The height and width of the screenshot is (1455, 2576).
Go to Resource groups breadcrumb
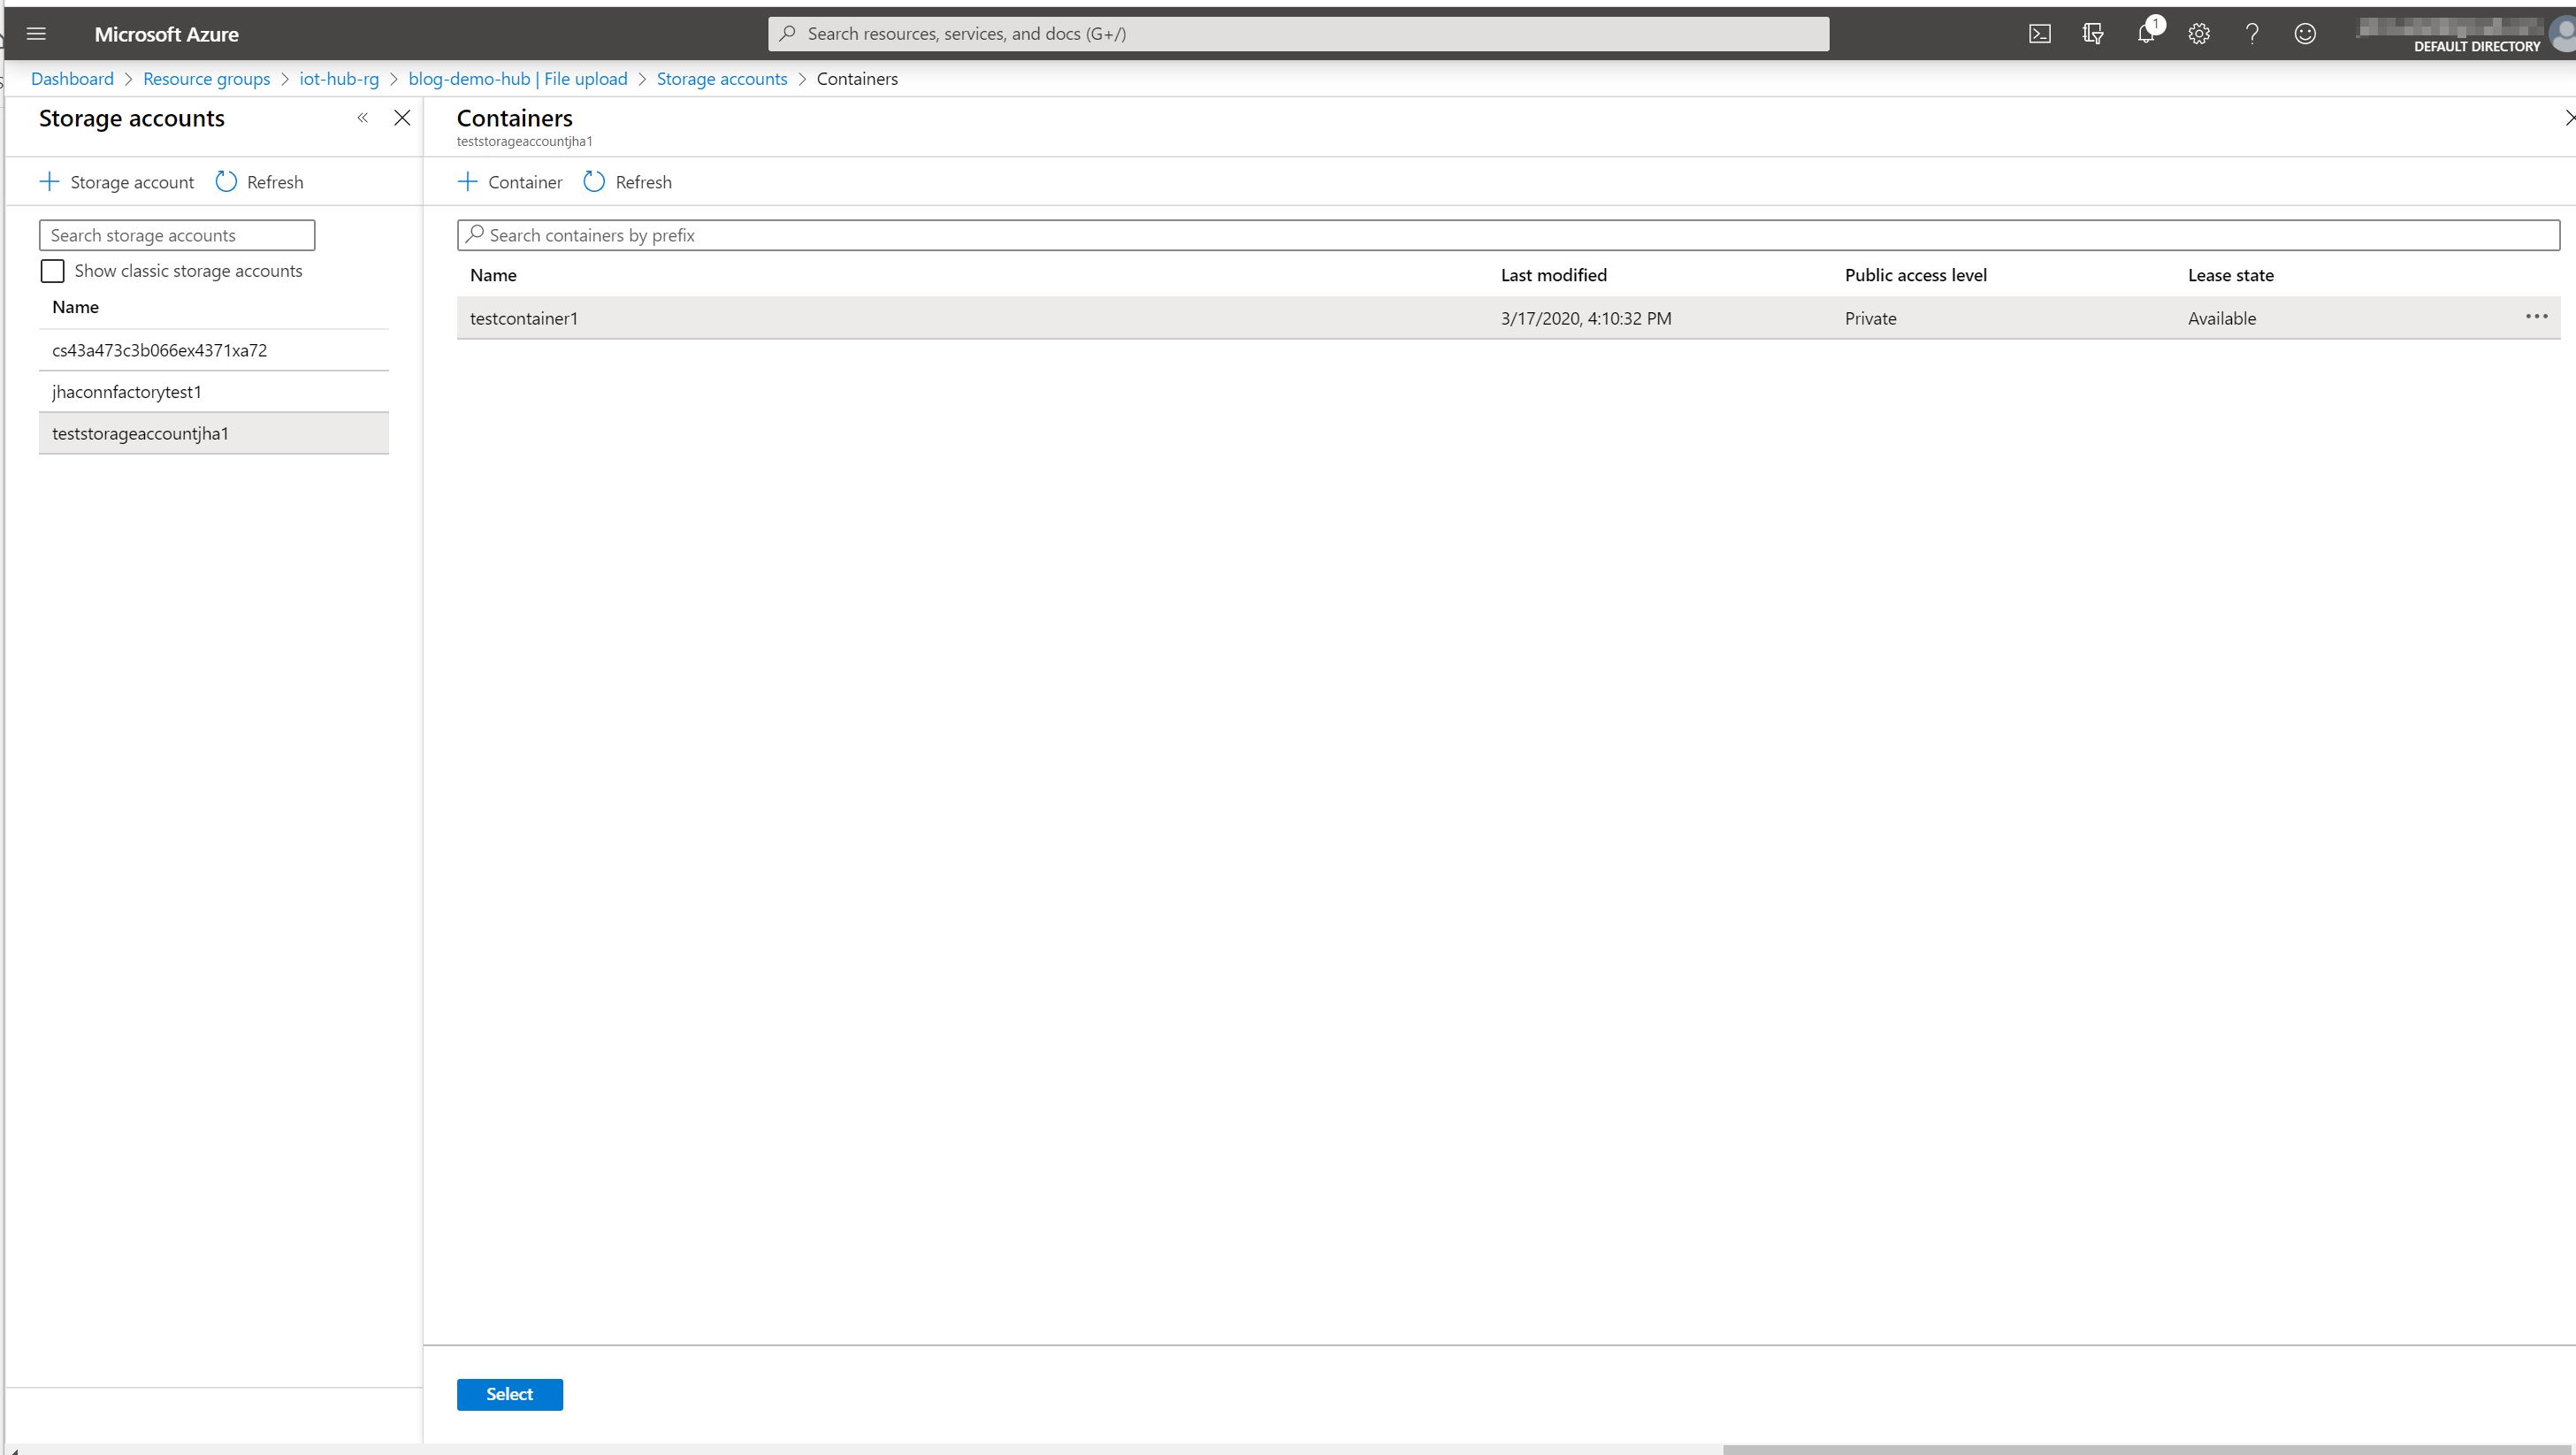click(206, 79)
